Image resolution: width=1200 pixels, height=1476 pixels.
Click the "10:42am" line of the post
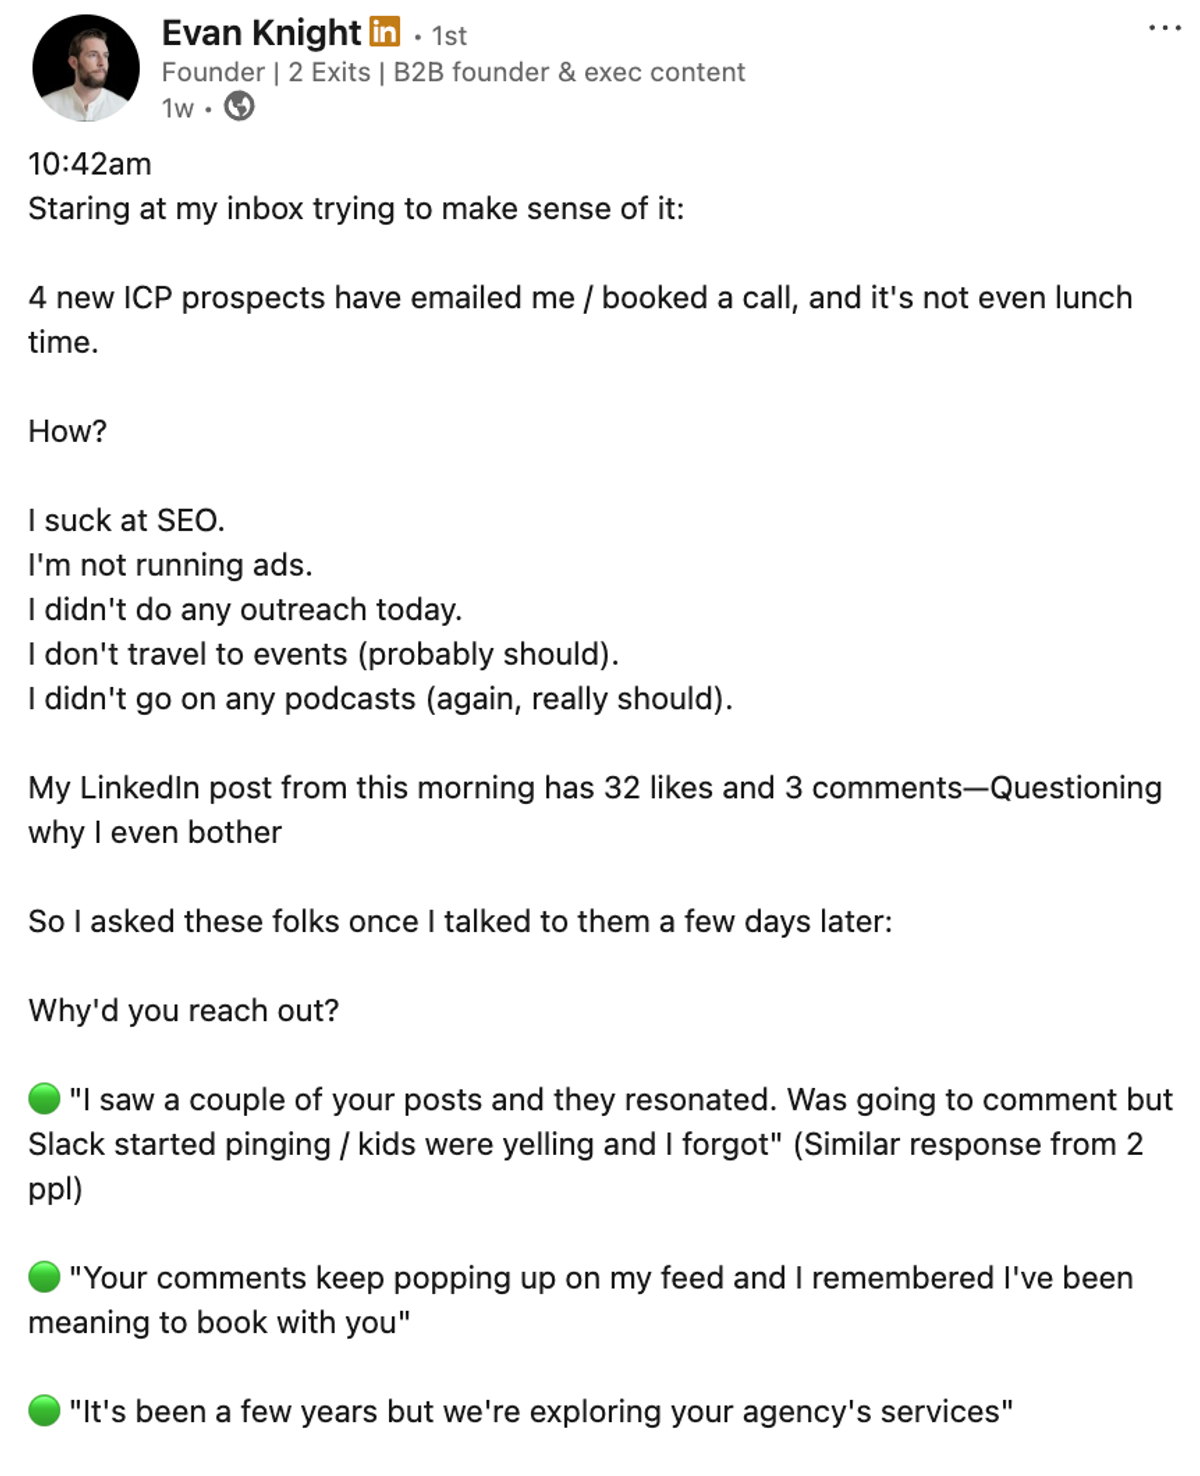[90, 164]
